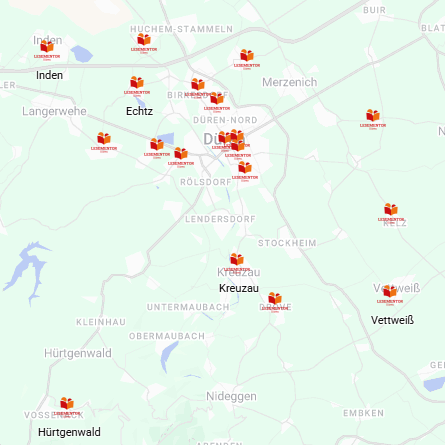This screenshot has height=445, width=445.
Task: Click the black Kreuzau label
Action: (239, 288)
